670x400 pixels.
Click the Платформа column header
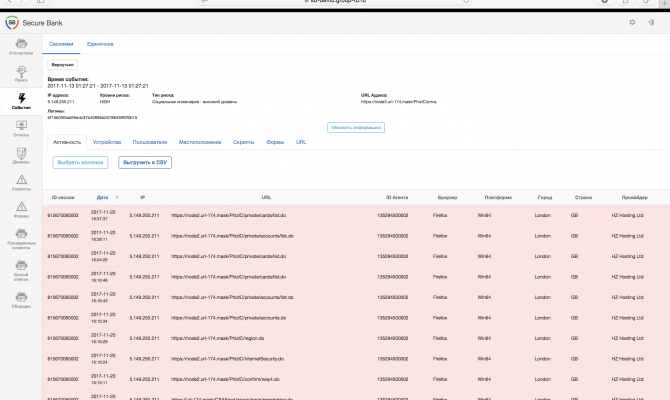pyautogui.click(x=498, y=197)
